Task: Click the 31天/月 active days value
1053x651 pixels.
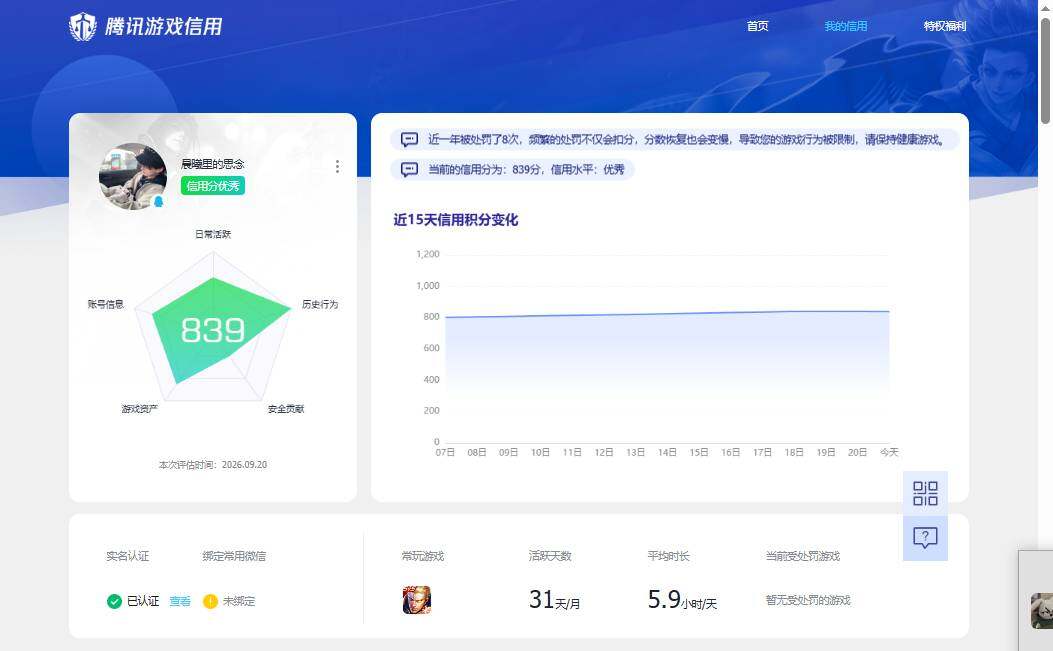Action: tap(554, 599)
